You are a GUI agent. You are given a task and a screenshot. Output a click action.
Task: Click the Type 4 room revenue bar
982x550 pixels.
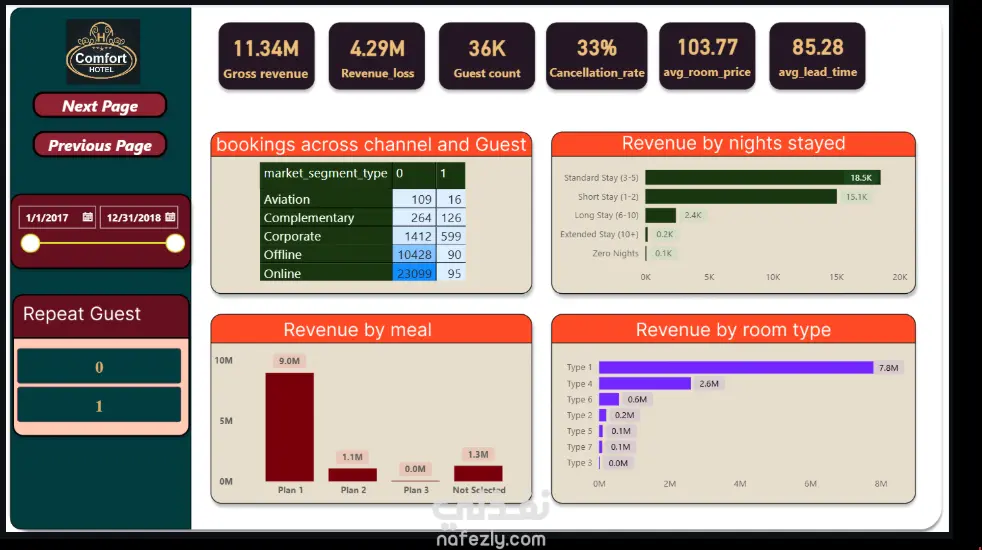pos(645,383)
